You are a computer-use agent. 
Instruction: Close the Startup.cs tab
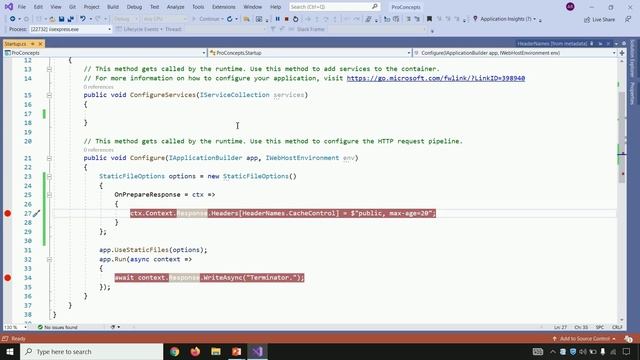click(x=40, y=44)
